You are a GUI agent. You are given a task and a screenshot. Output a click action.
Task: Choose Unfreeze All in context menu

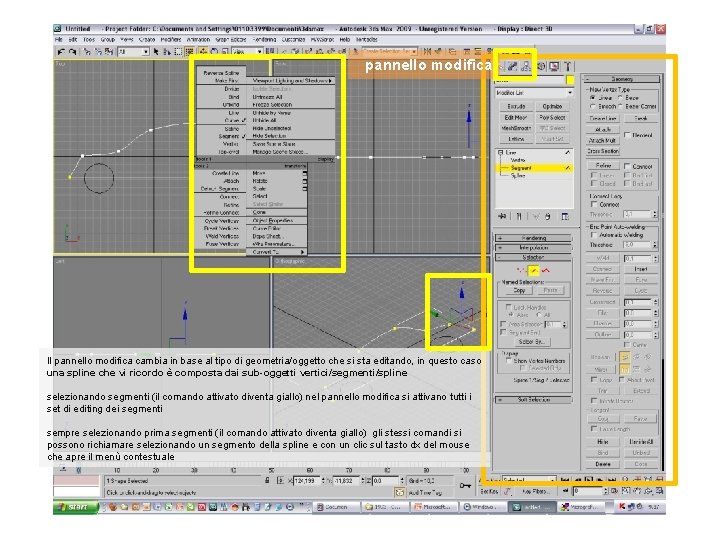coord(268,97)
